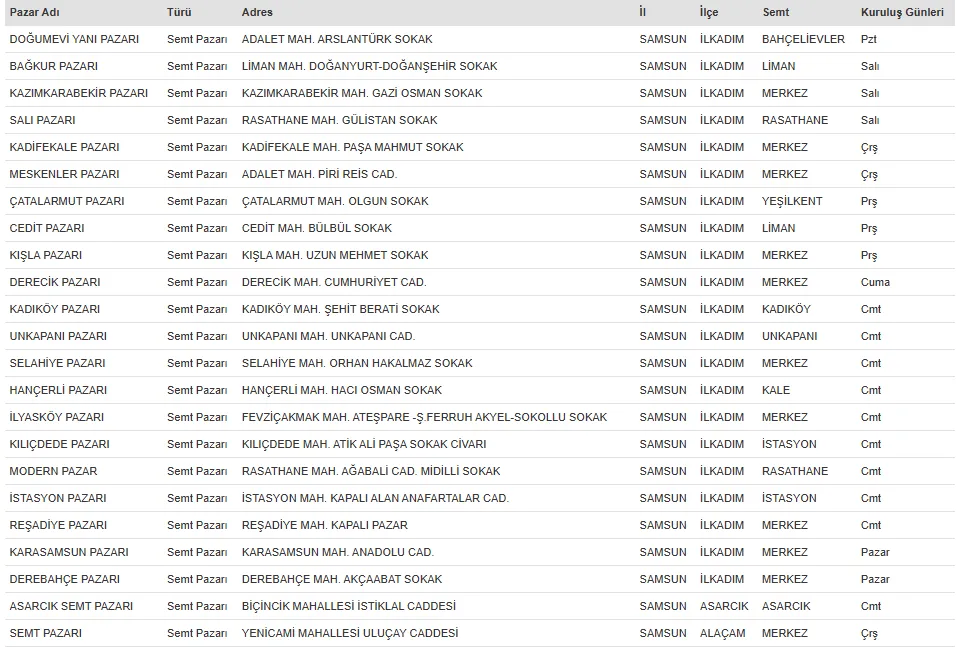Click address ADALET MAH. PİRİ REİS CAD.
Image resolution: width=956 pixels, height=647 pixels.
[319, 174]
